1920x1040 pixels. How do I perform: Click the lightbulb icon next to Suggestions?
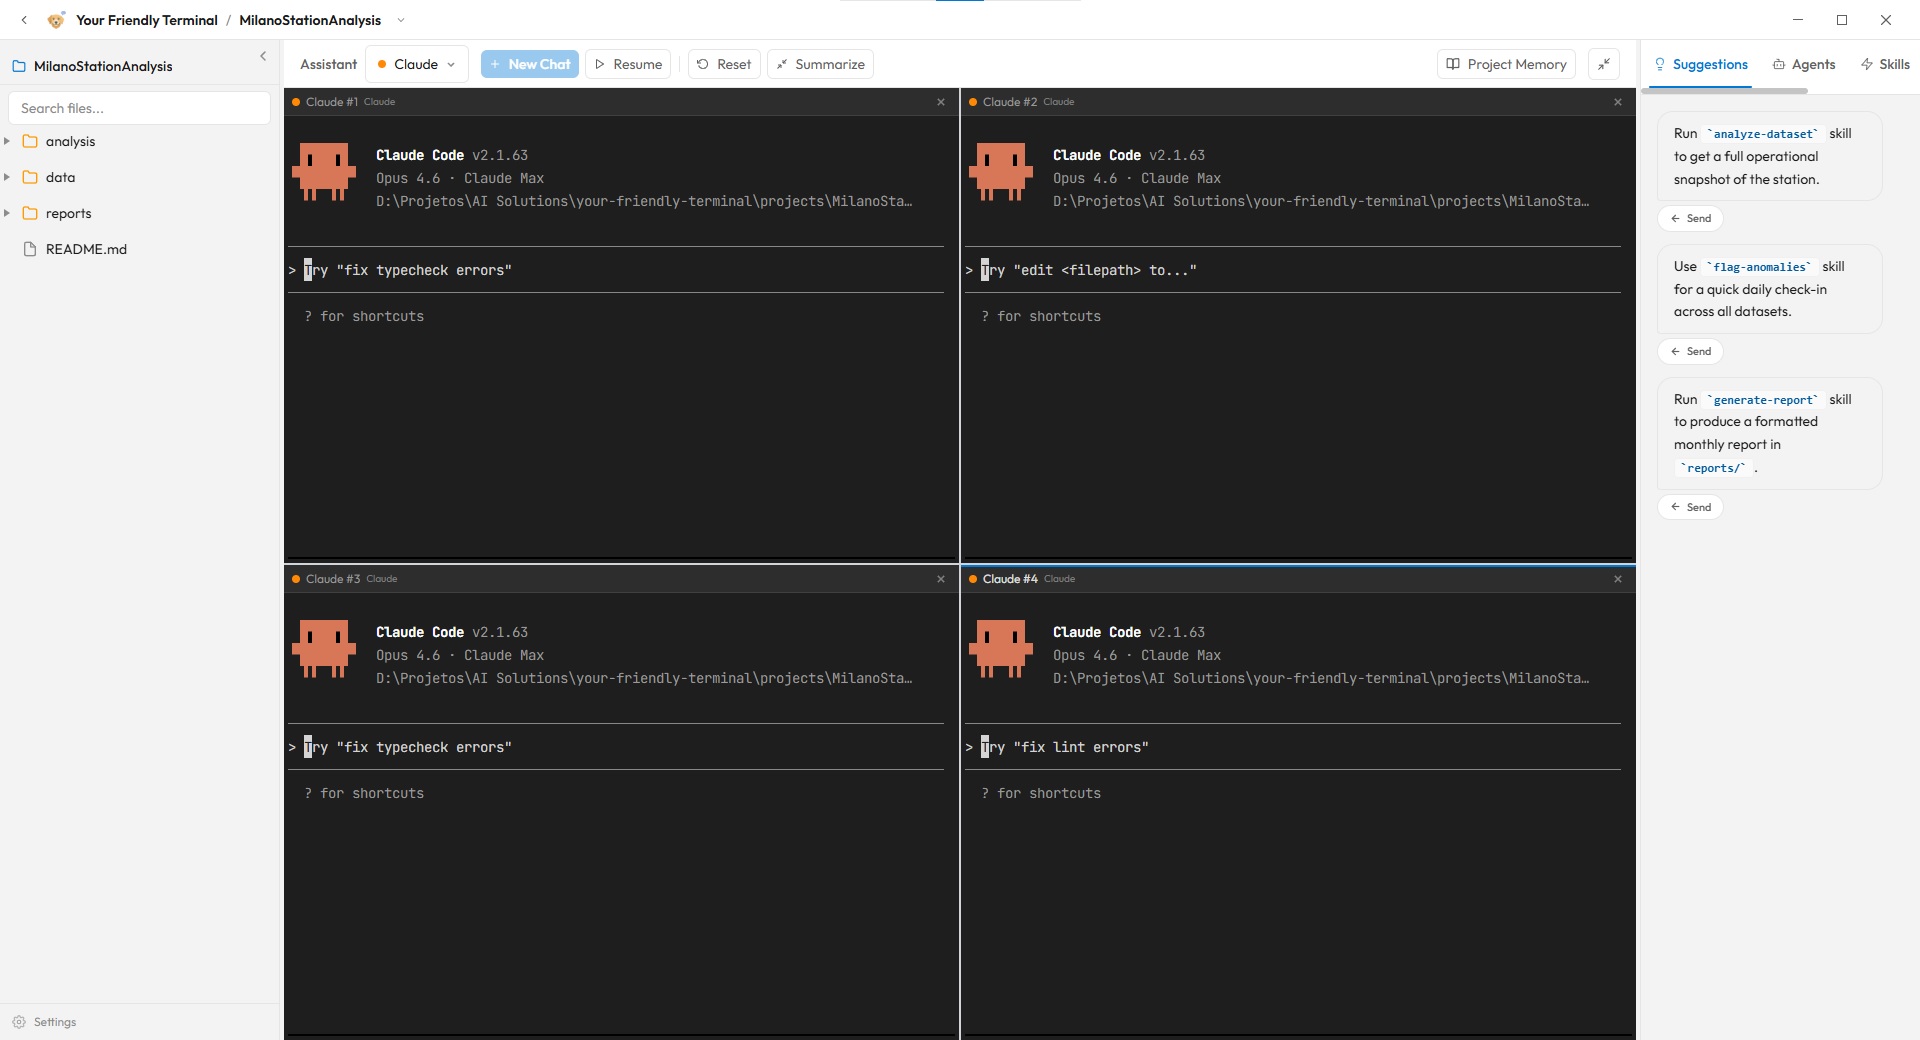(x=1658, y=64)
